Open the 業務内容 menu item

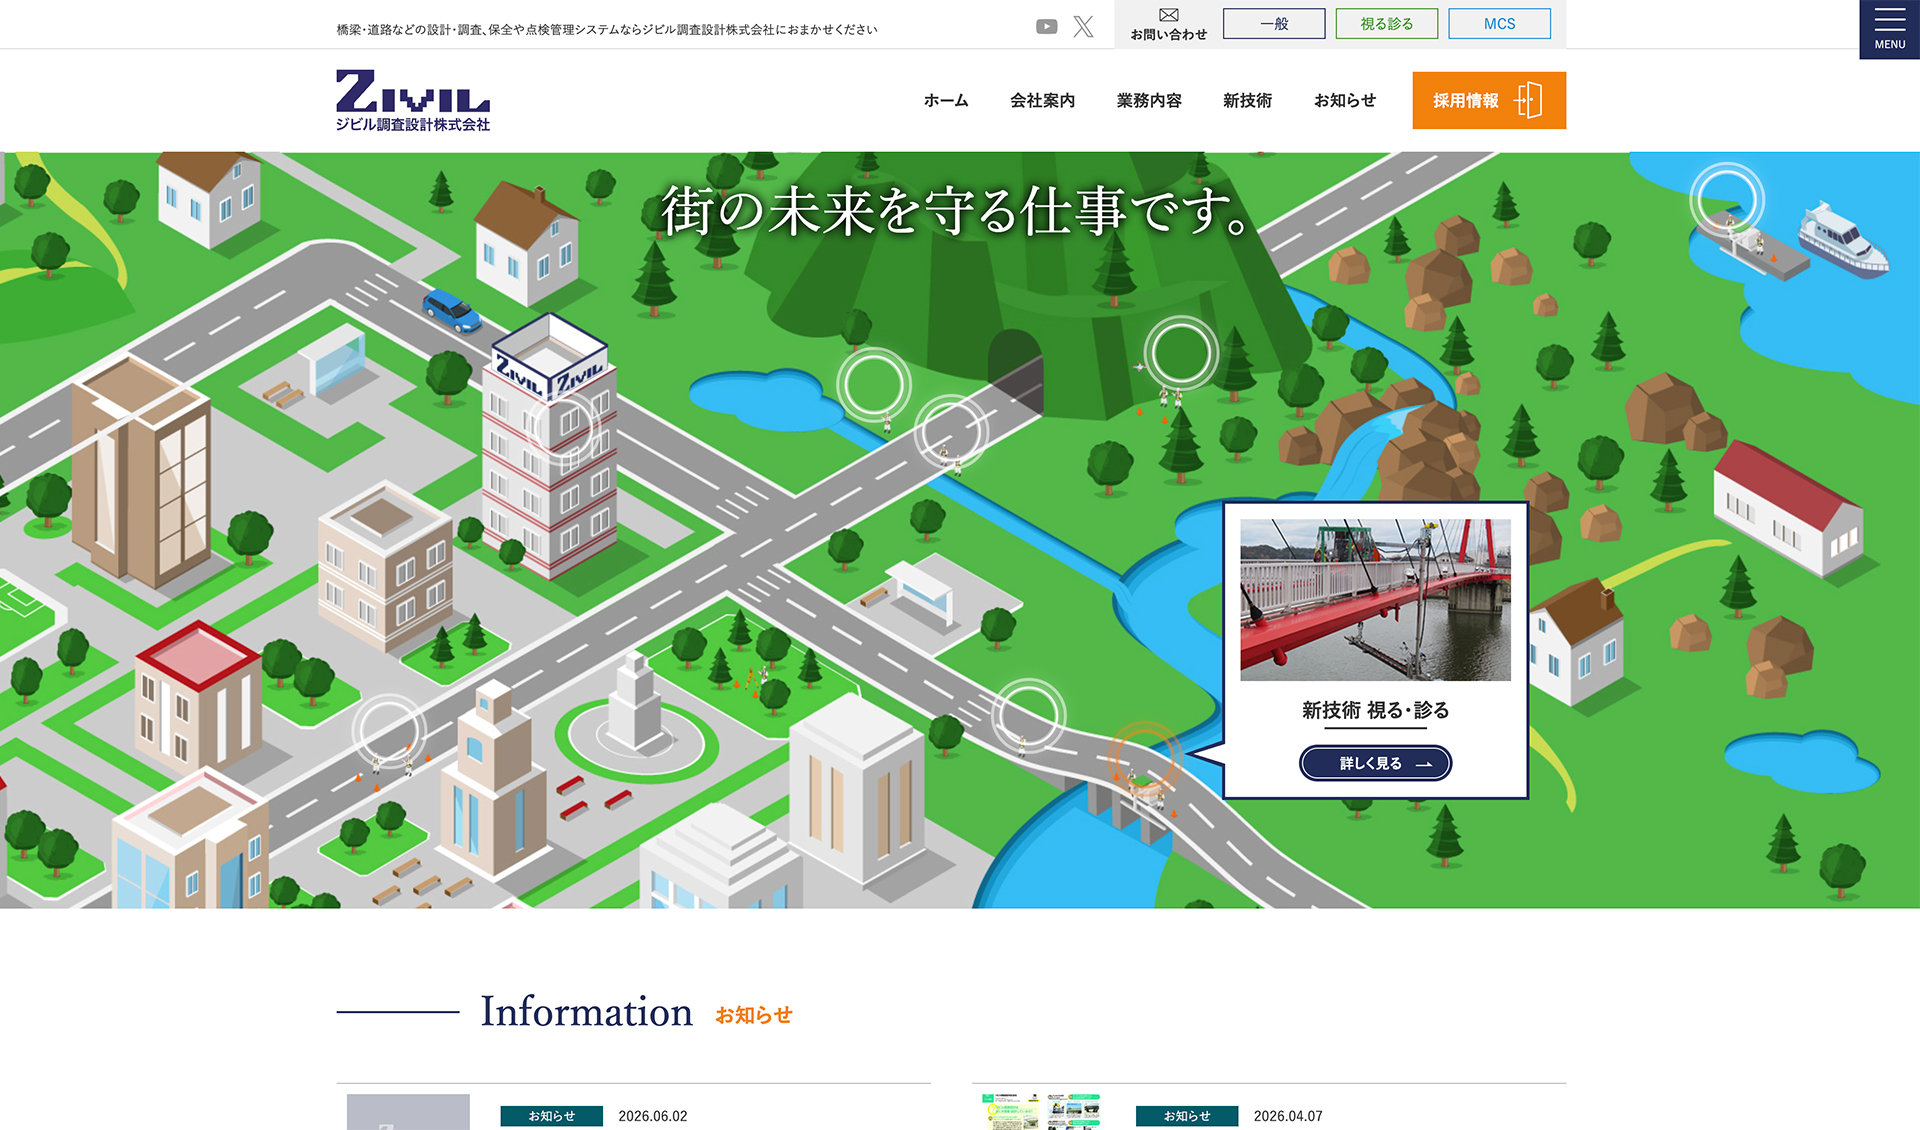coord(1149,100)
